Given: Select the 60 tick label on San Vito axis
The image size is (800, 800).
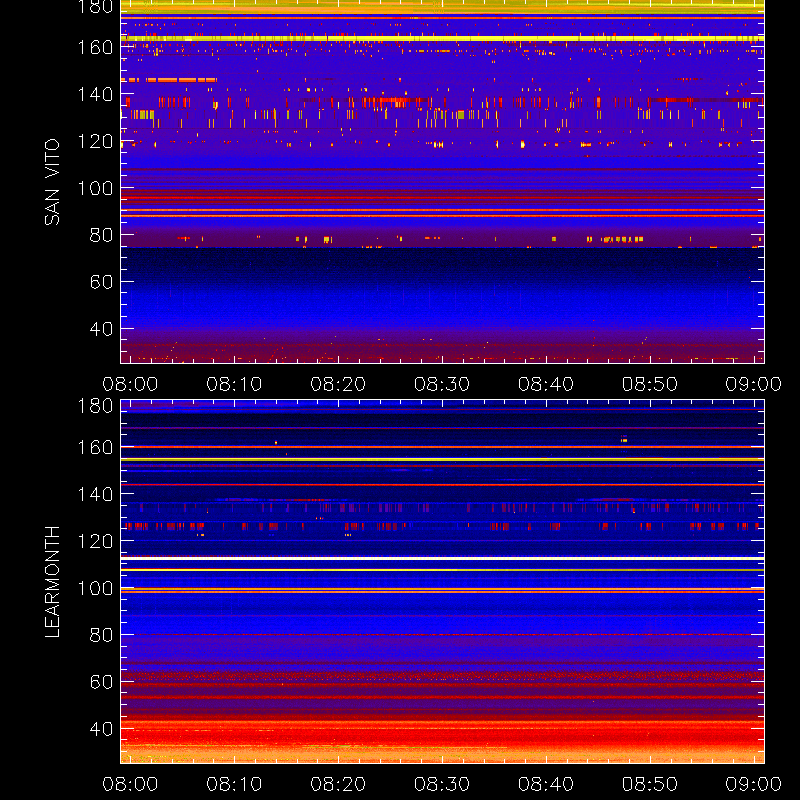Looking at the screenshot, I should (101, 282).
